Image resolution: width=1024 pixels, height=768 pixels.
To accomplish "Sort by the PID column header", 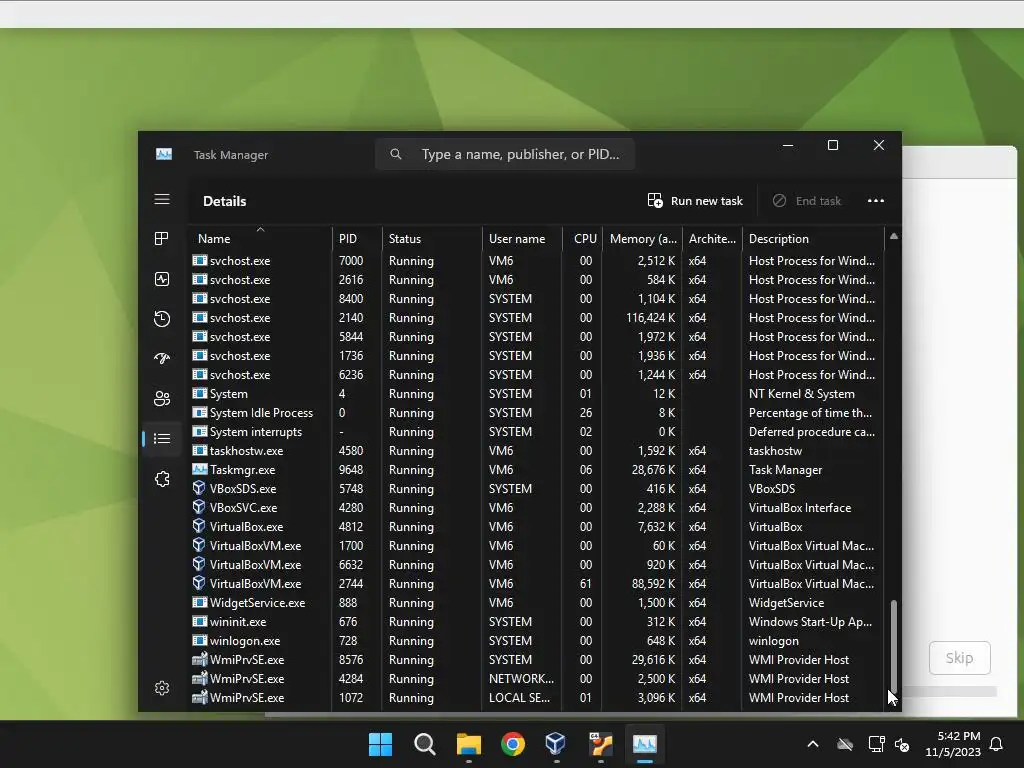I will point(357,238).
